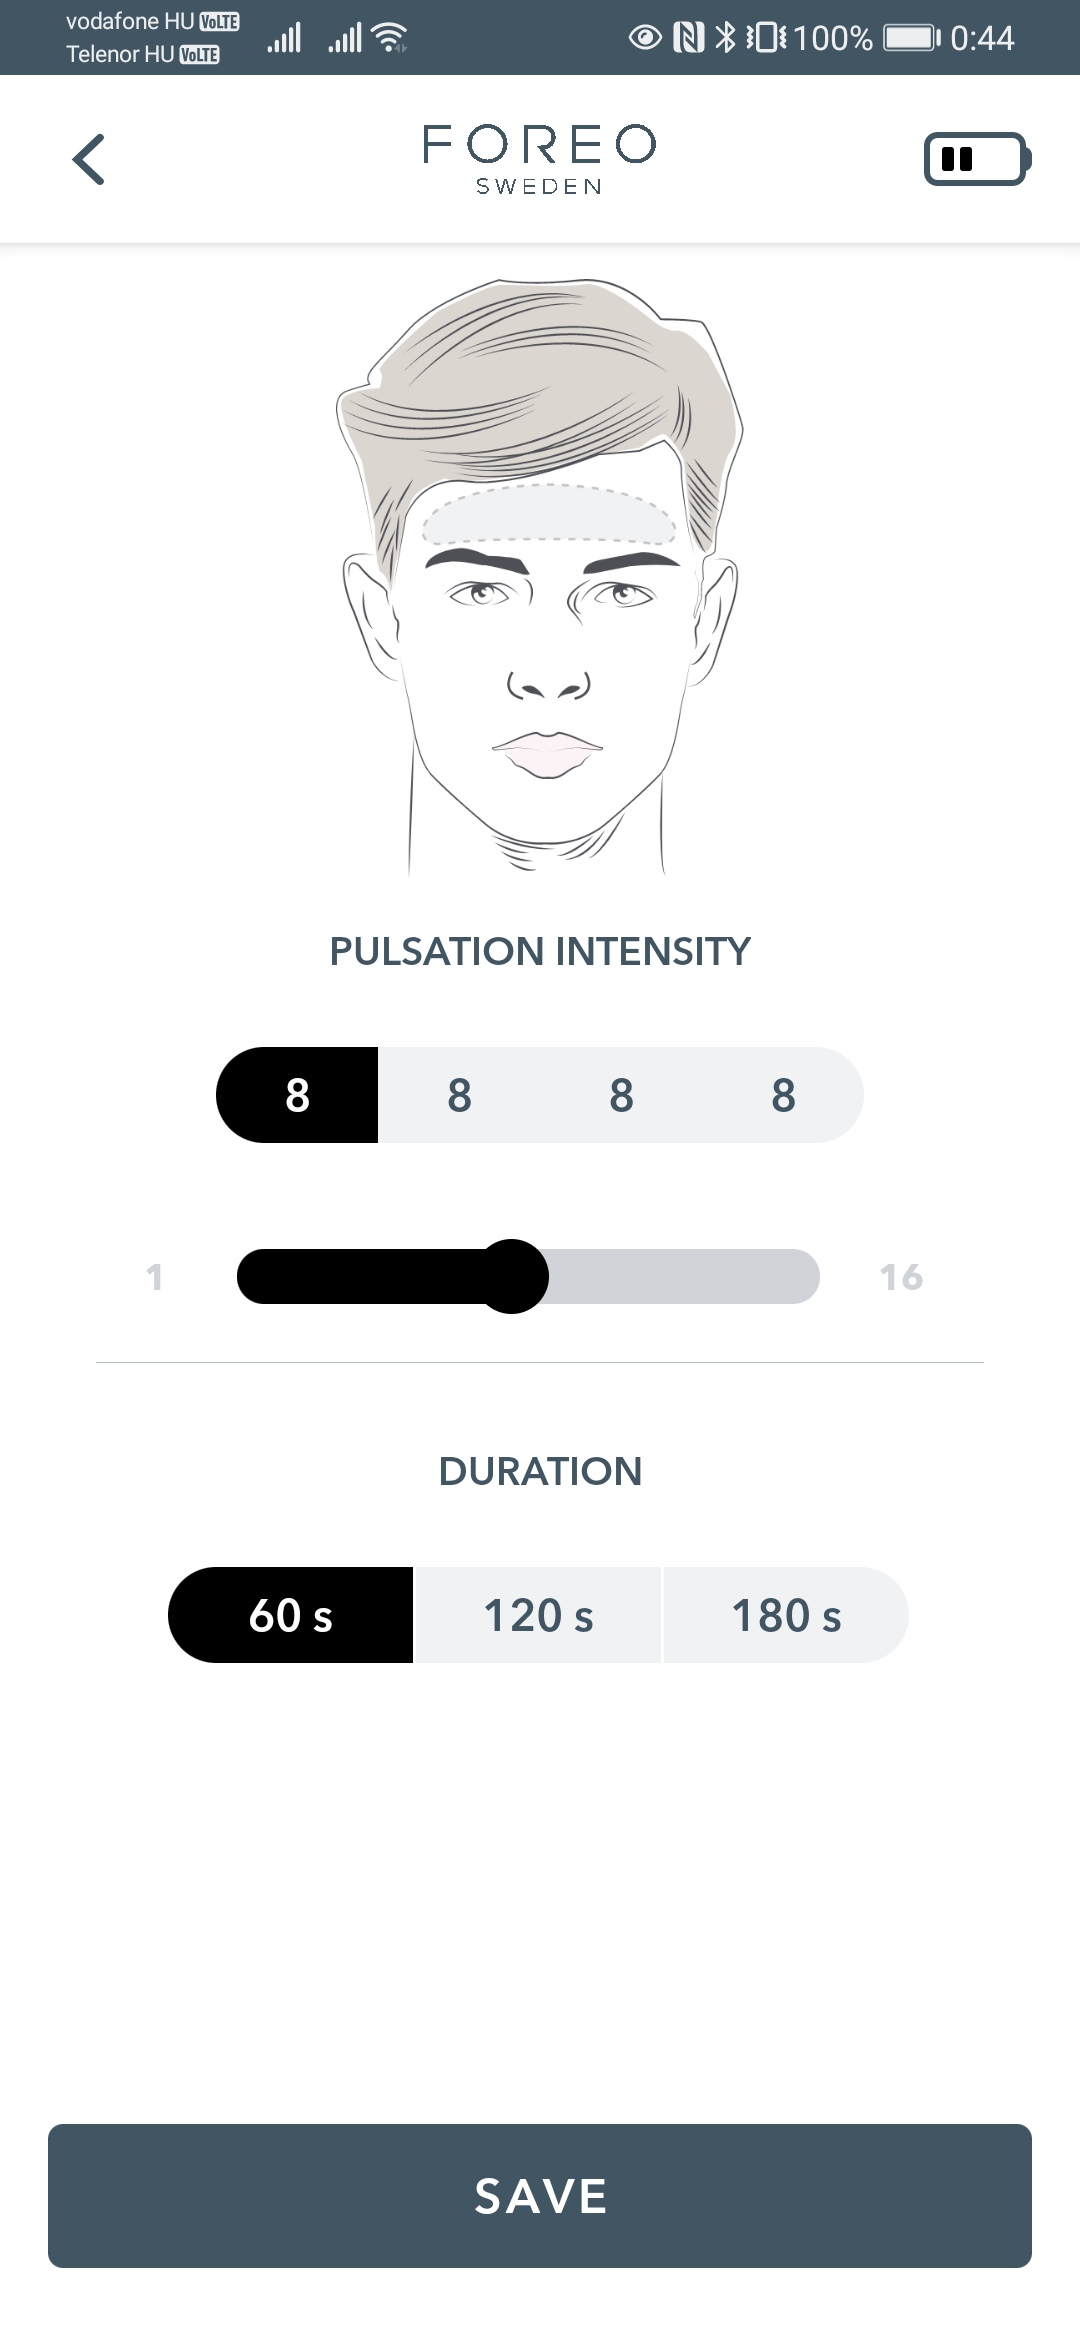Select the fourth pulsation intensity segment
1080x2340 pixels.
point(783,1095)
